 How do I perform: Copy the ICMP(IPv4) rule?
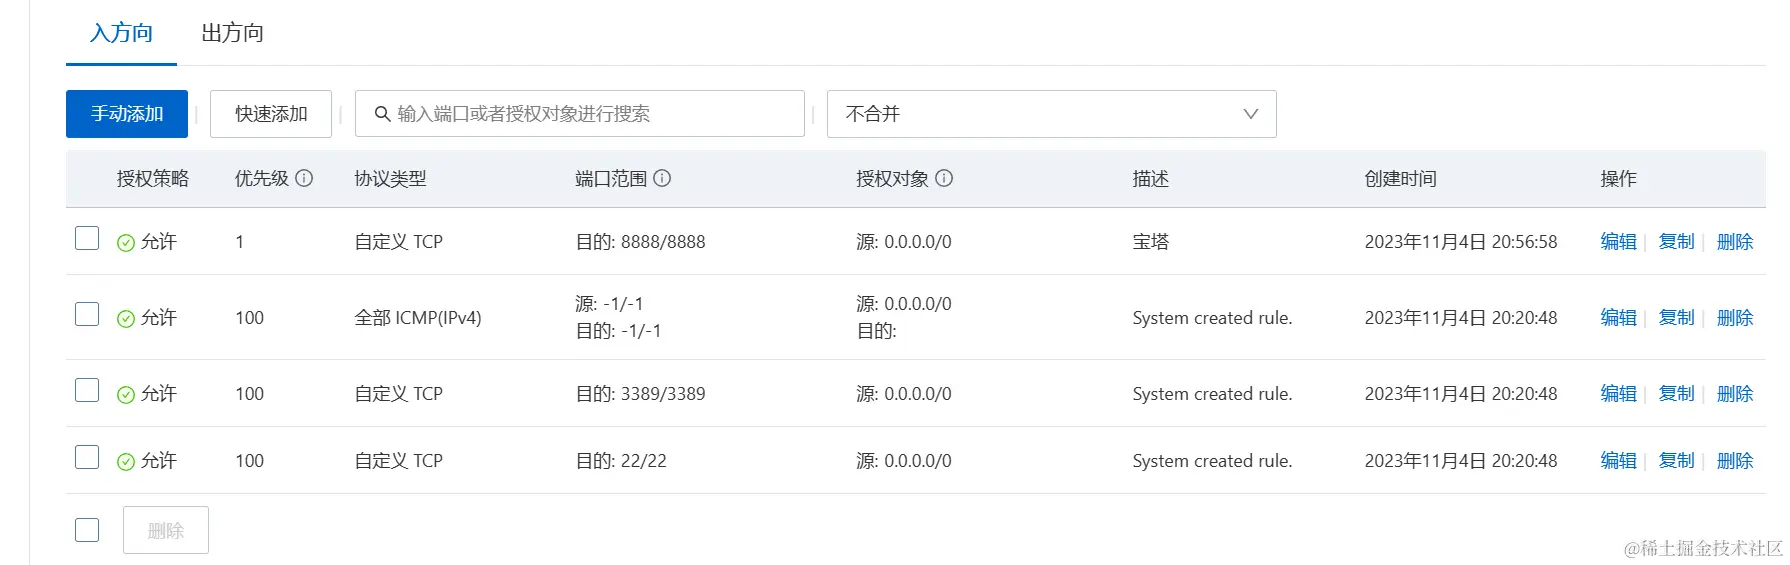[x=1676, y=318]
